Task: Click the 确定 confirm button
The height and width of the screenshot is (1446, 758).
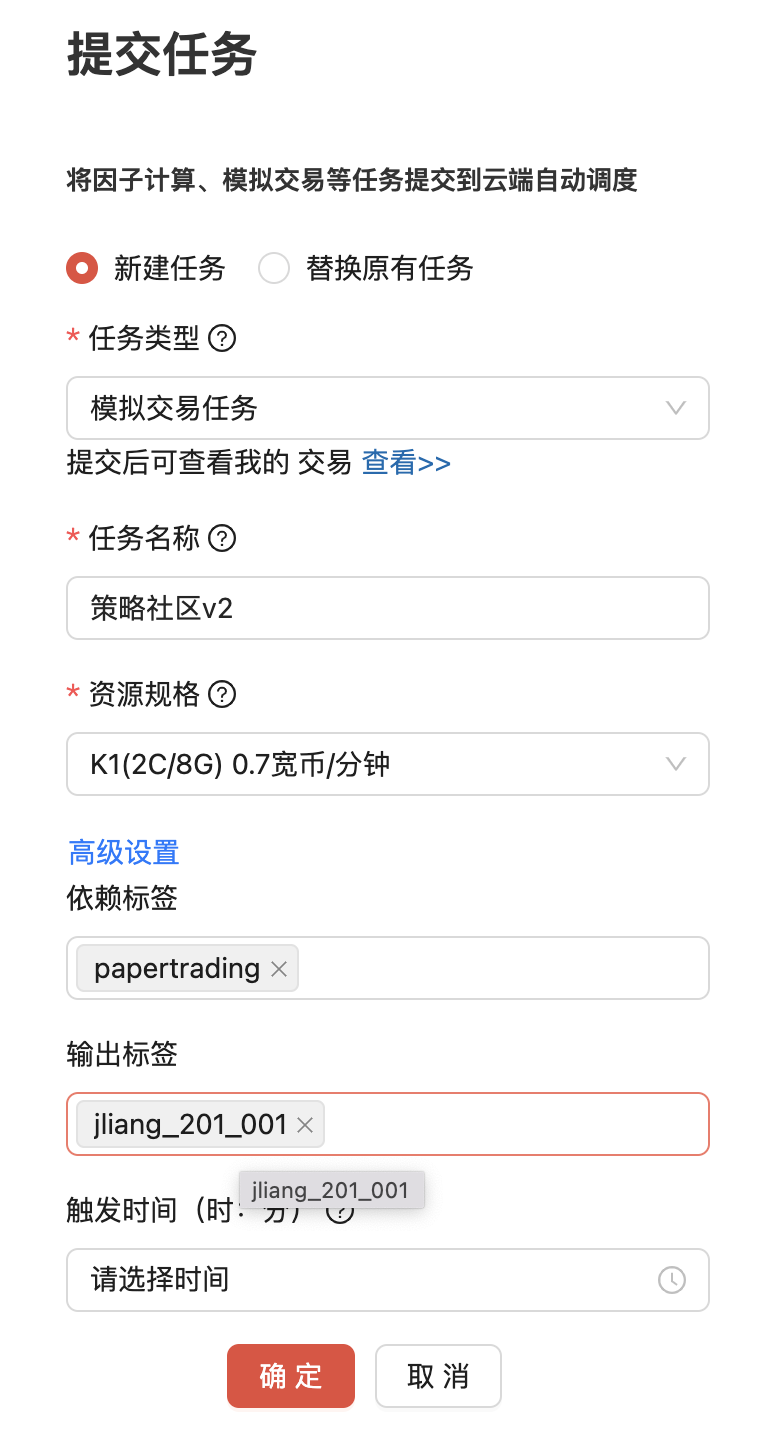Action: [290, 1376]
